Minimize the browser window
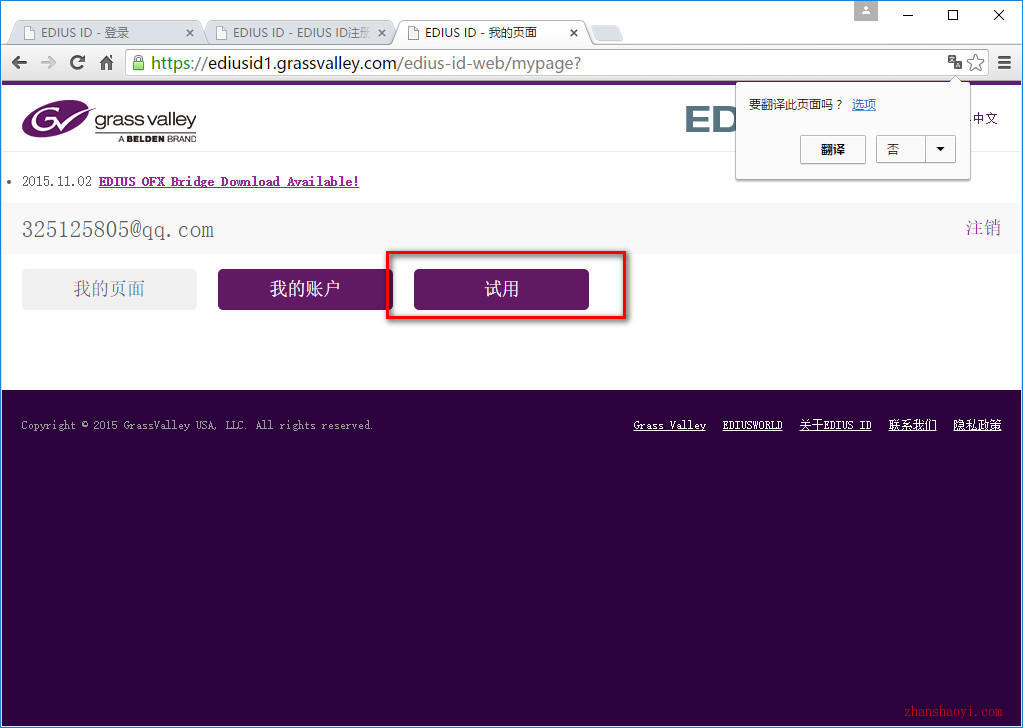The width and height of the screenshot is (1023, 728). pyautogui.click(x=908, y=14)
